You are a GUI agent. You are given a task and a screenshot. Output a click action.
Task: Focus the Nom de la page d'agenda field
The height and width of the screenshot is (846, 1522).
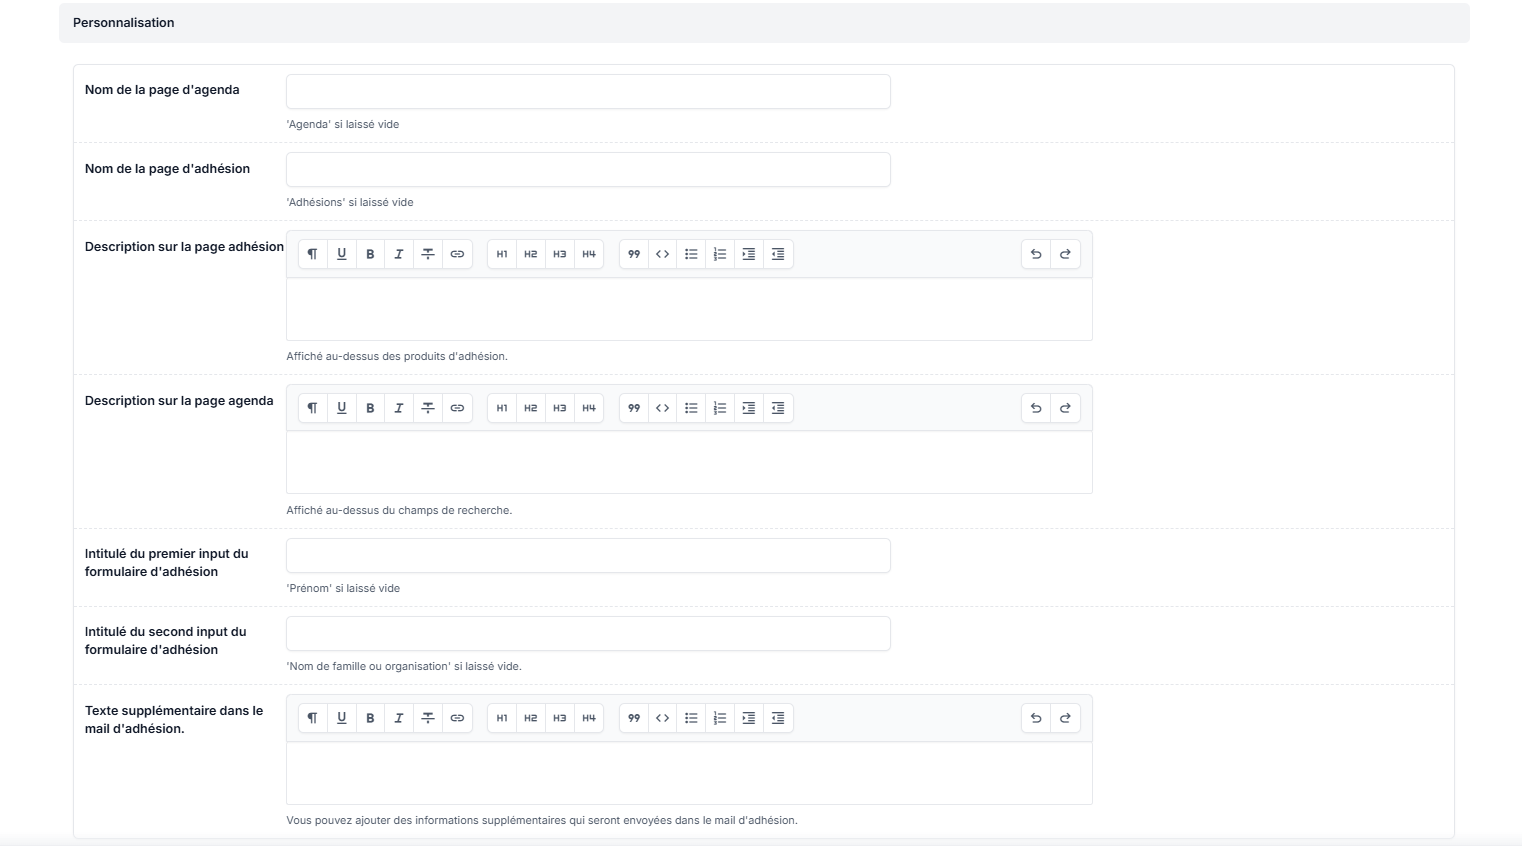pyautogui.click(x=588, y=91)
